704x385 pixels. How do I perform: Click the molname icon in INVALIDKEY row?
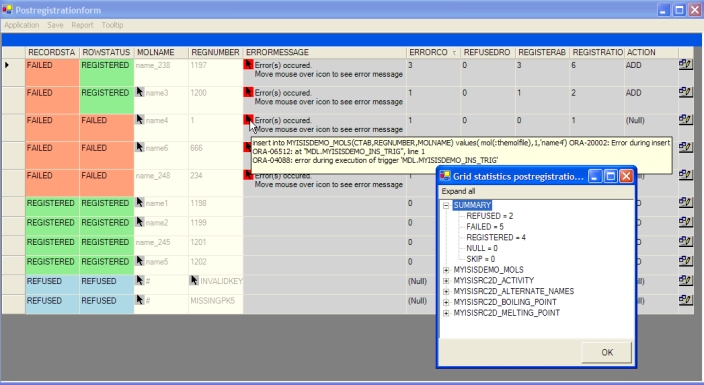click(x=140, y=280)
